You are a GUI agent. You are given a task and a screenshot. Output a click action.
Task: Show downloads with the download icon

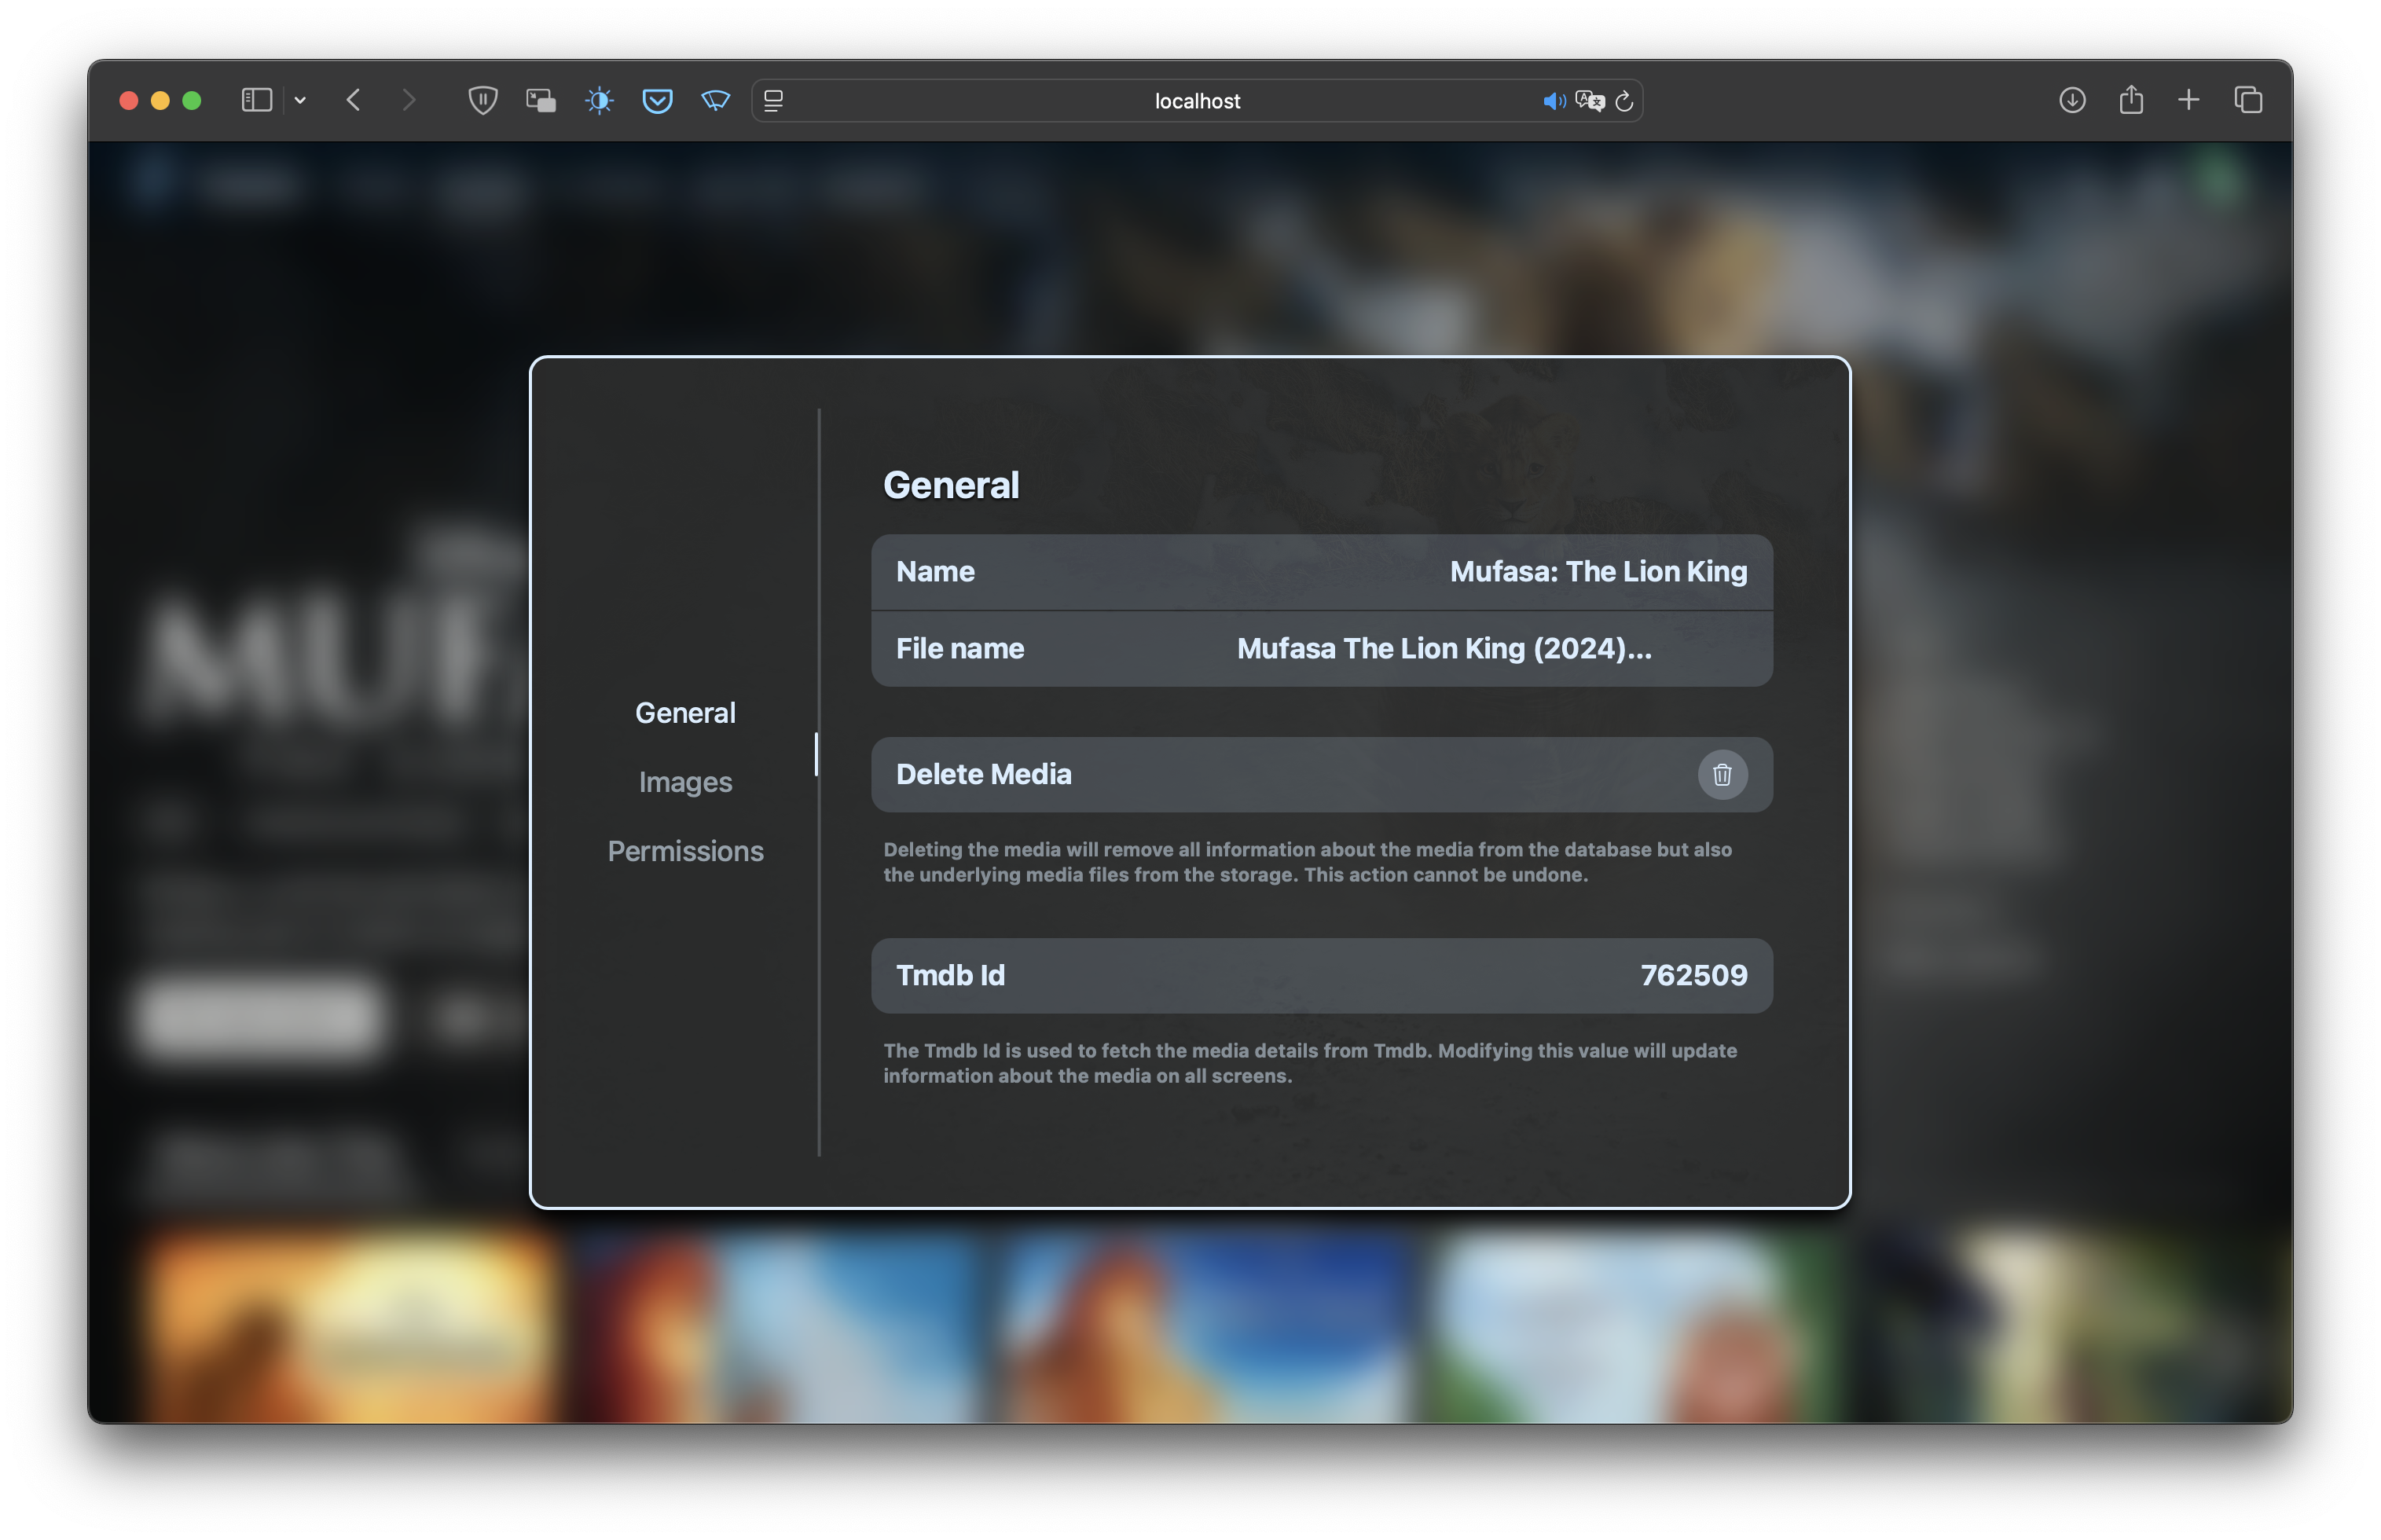point(2072,100)
